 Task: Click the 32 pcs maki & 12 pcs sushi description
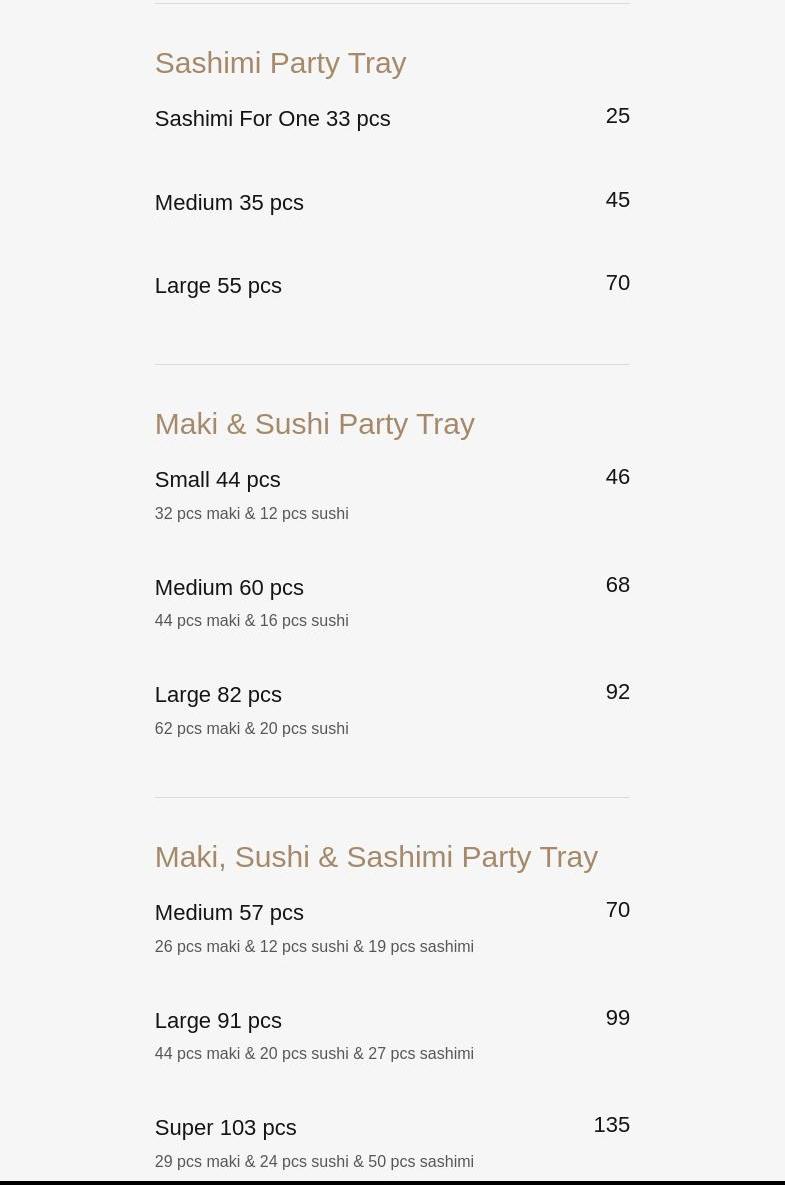tap(251, 514)
